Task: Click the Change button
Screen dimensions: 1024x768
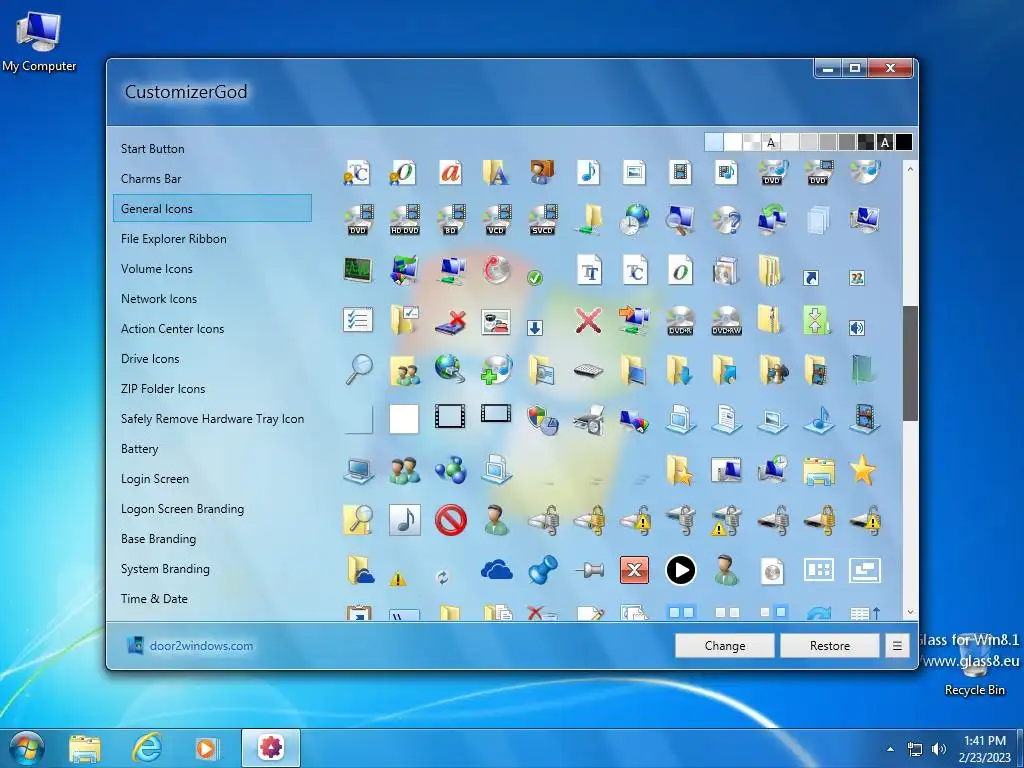Action: click(x=725, y=646)
